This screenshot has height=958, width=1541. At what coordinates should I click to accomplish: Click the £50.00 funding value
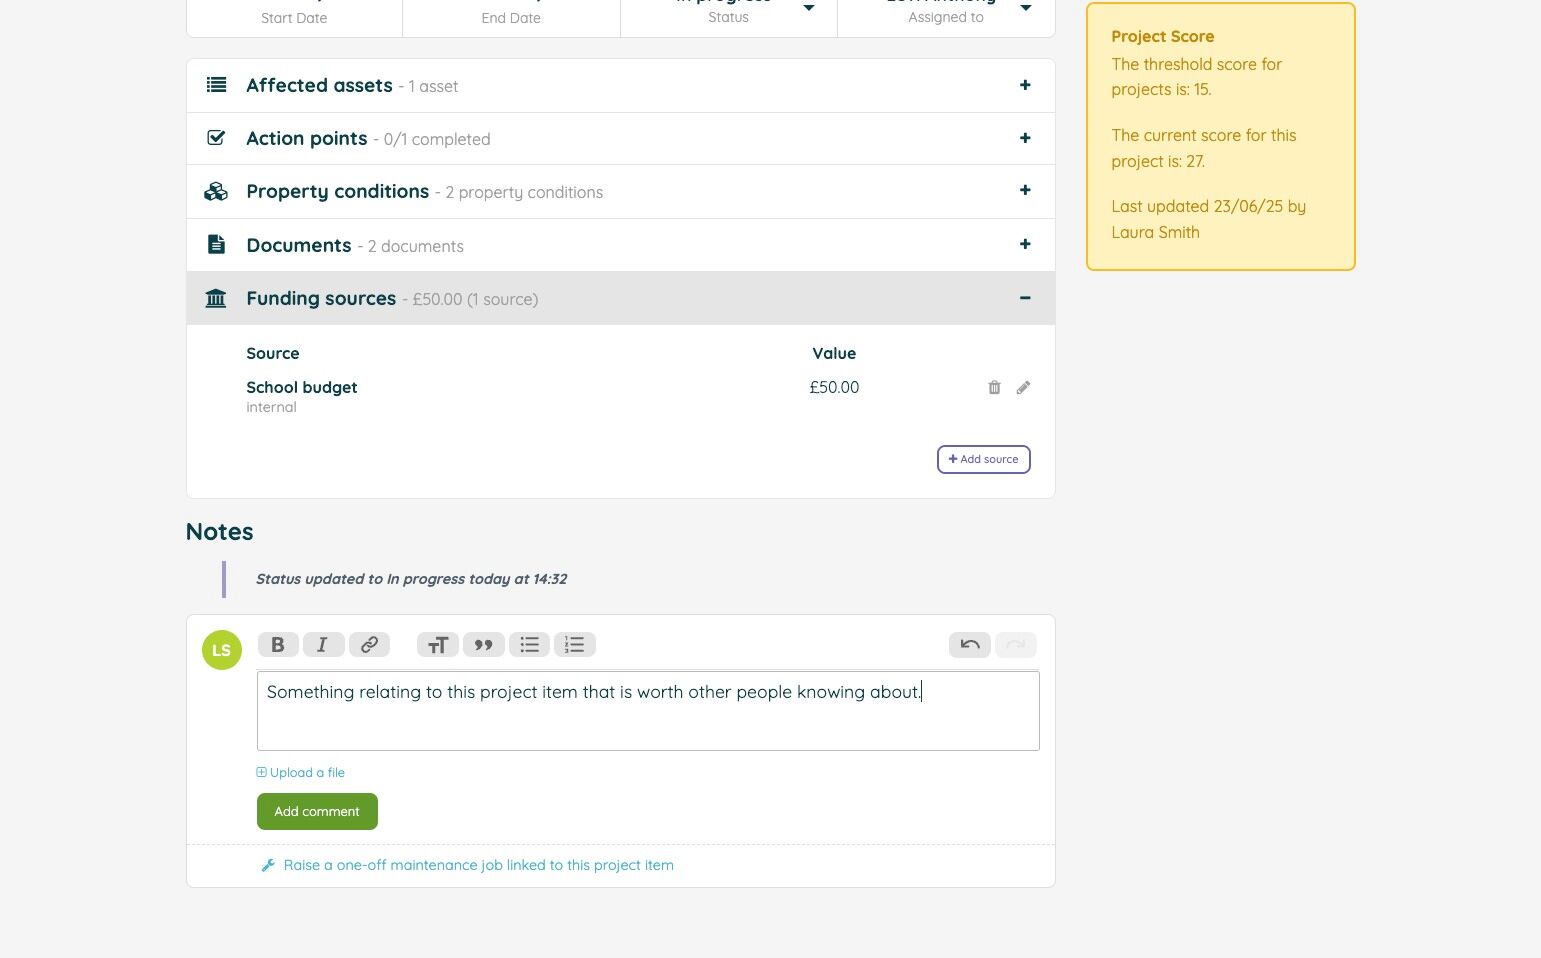click(x=834, y=388)
